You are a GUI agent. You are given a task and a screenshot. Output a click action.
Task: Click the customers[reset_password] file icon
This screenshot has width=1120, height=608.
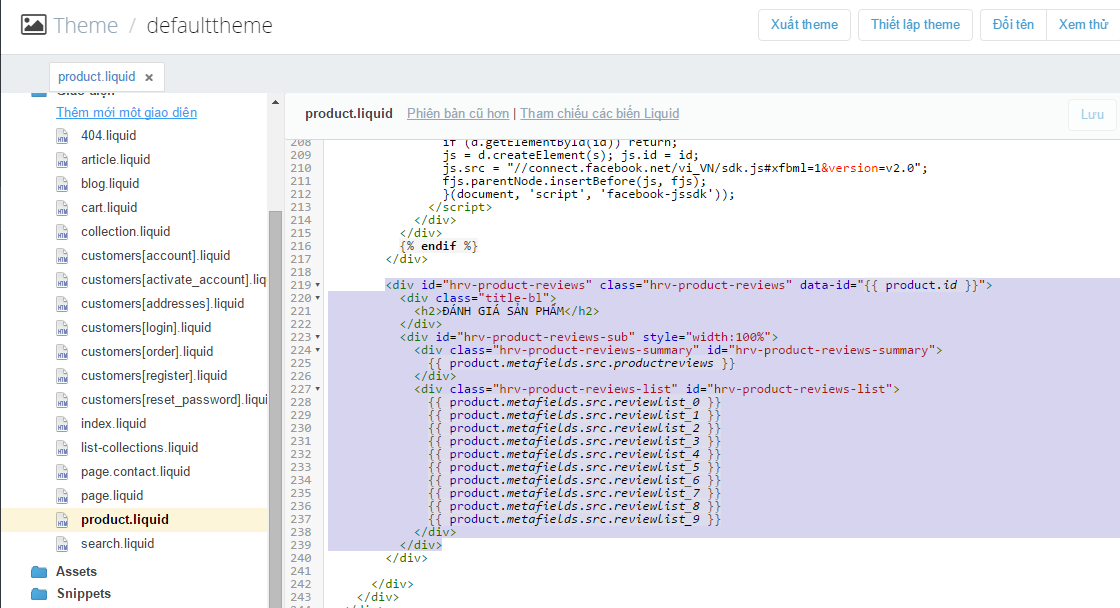point(63,400)
